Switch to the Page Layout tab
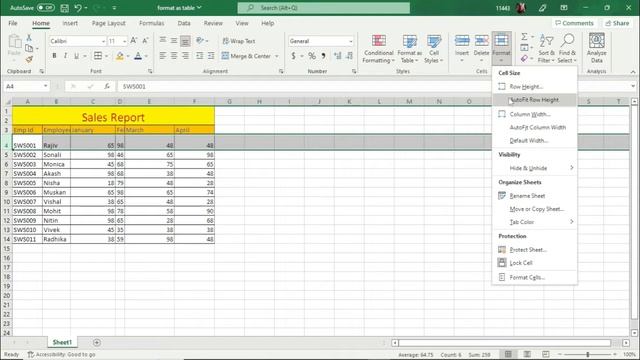This screenshot has height=360, width=640. tap(109, 23)
